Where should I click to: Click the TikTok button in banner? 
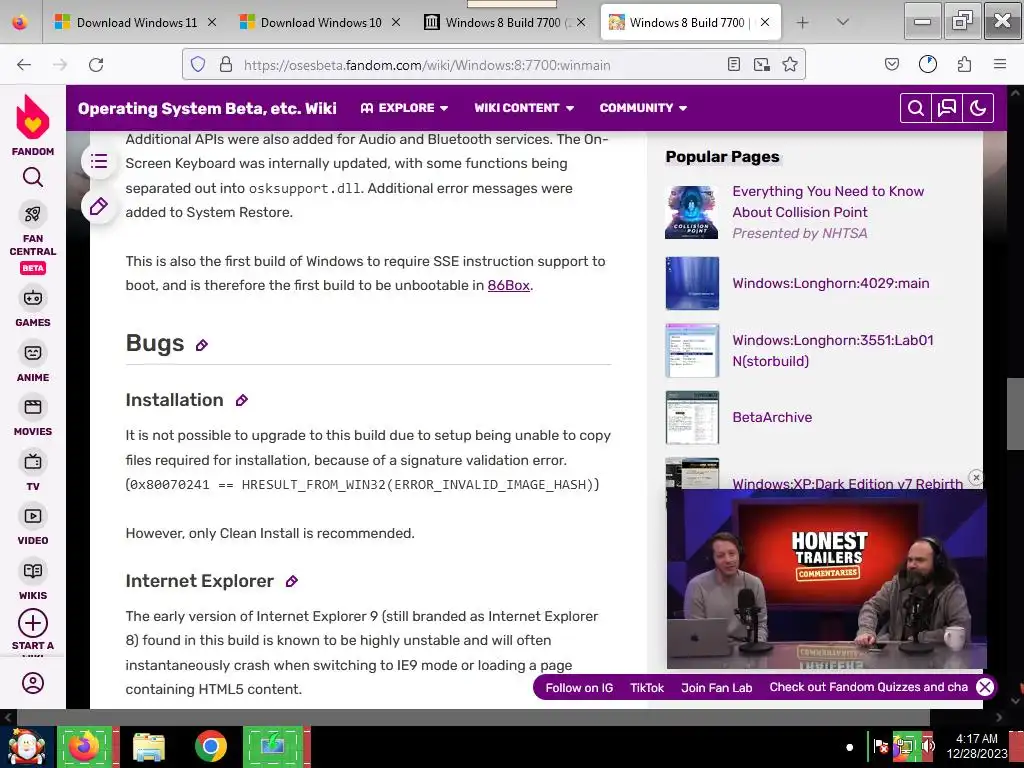point(647,688)
